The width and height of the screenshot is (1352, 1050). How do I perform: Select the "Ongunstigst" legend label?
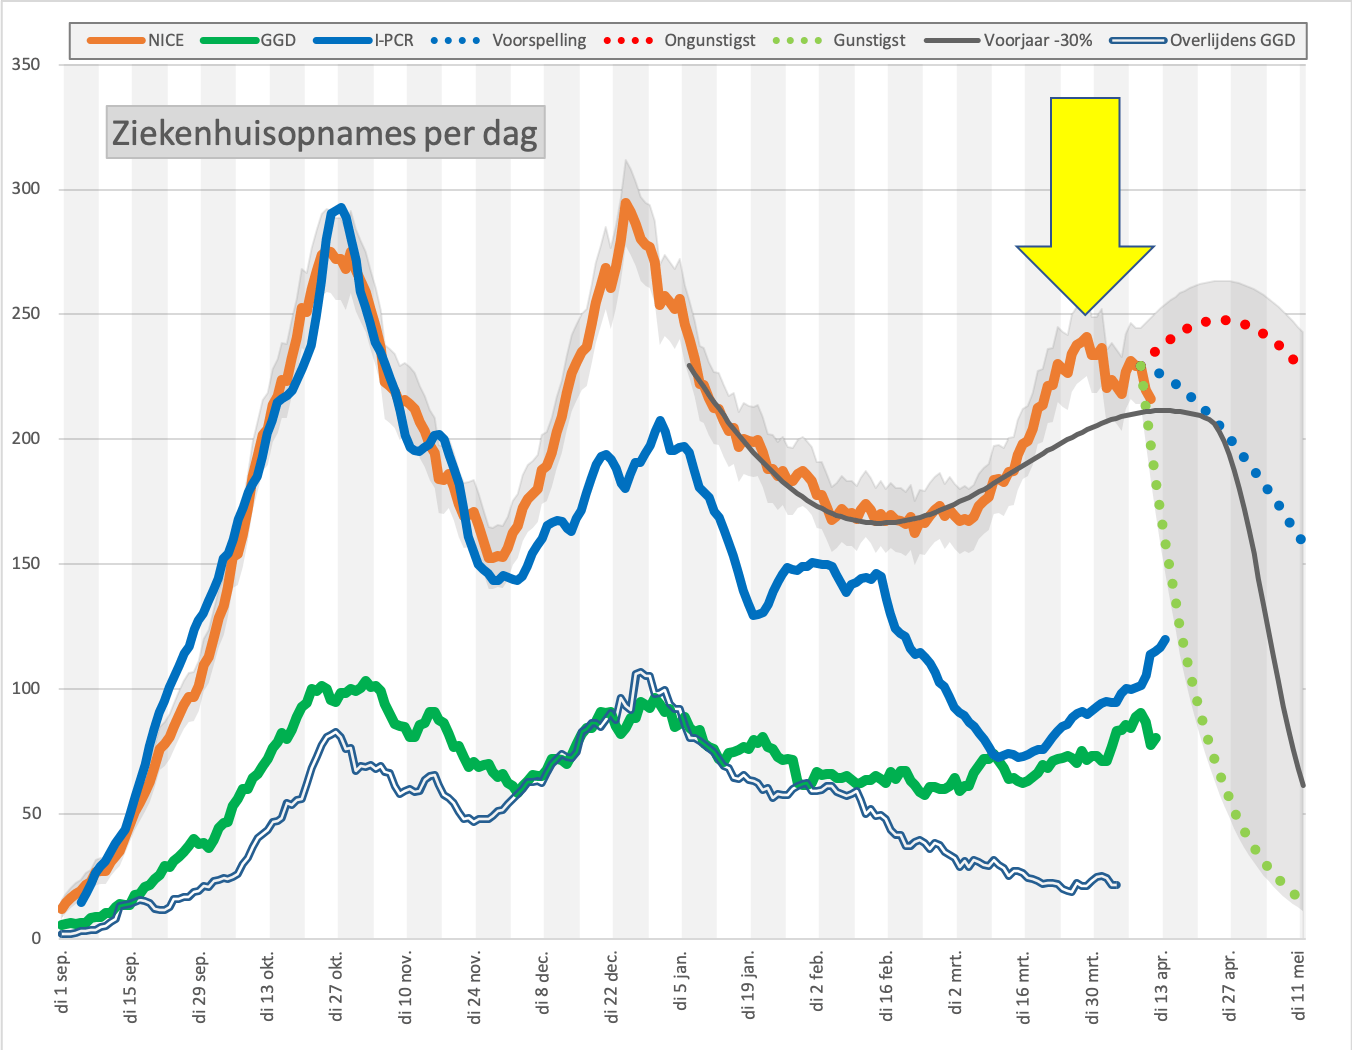coord(710,41)
